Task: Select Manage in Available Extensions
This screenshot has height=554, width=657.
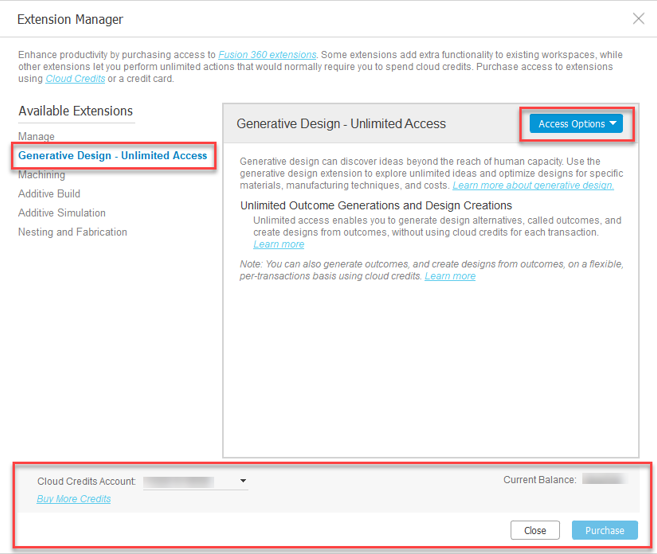Action: 36,136
